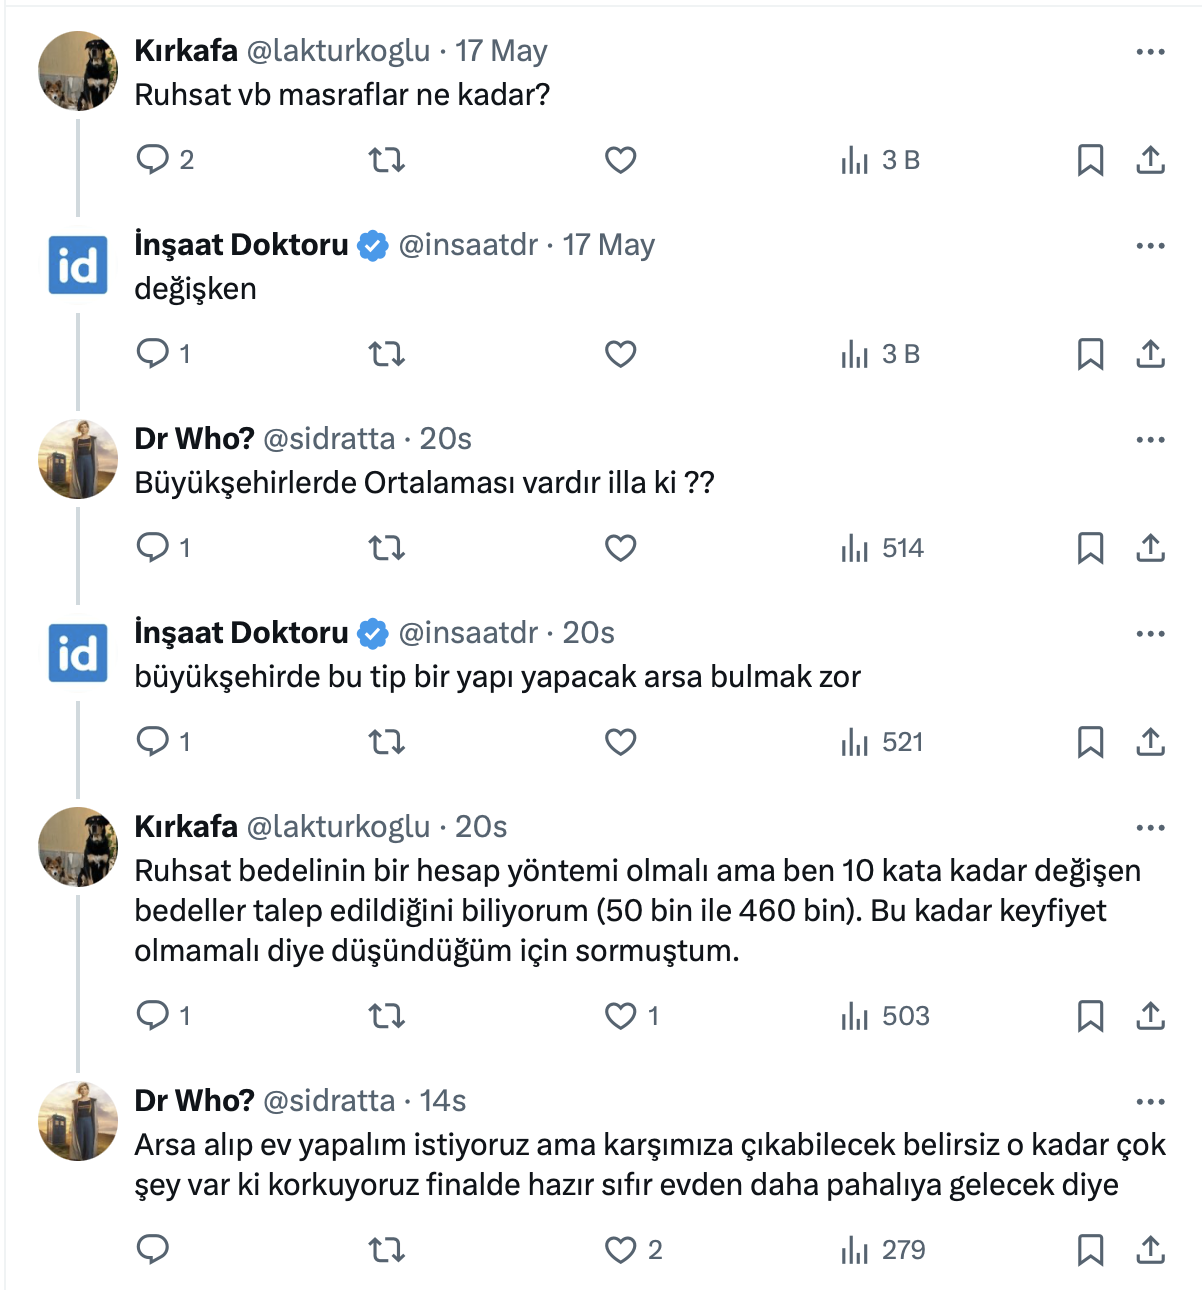
Task: Bookmark the 'büyükşehirde bu tip' tweet
Action: pyautogui.click(x=1090, y=742)
